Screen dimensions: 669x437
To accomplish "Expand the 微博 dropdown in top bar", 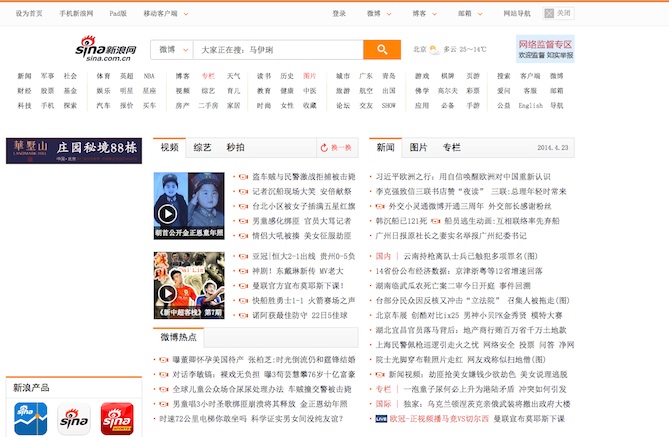I will click(389, 14).
